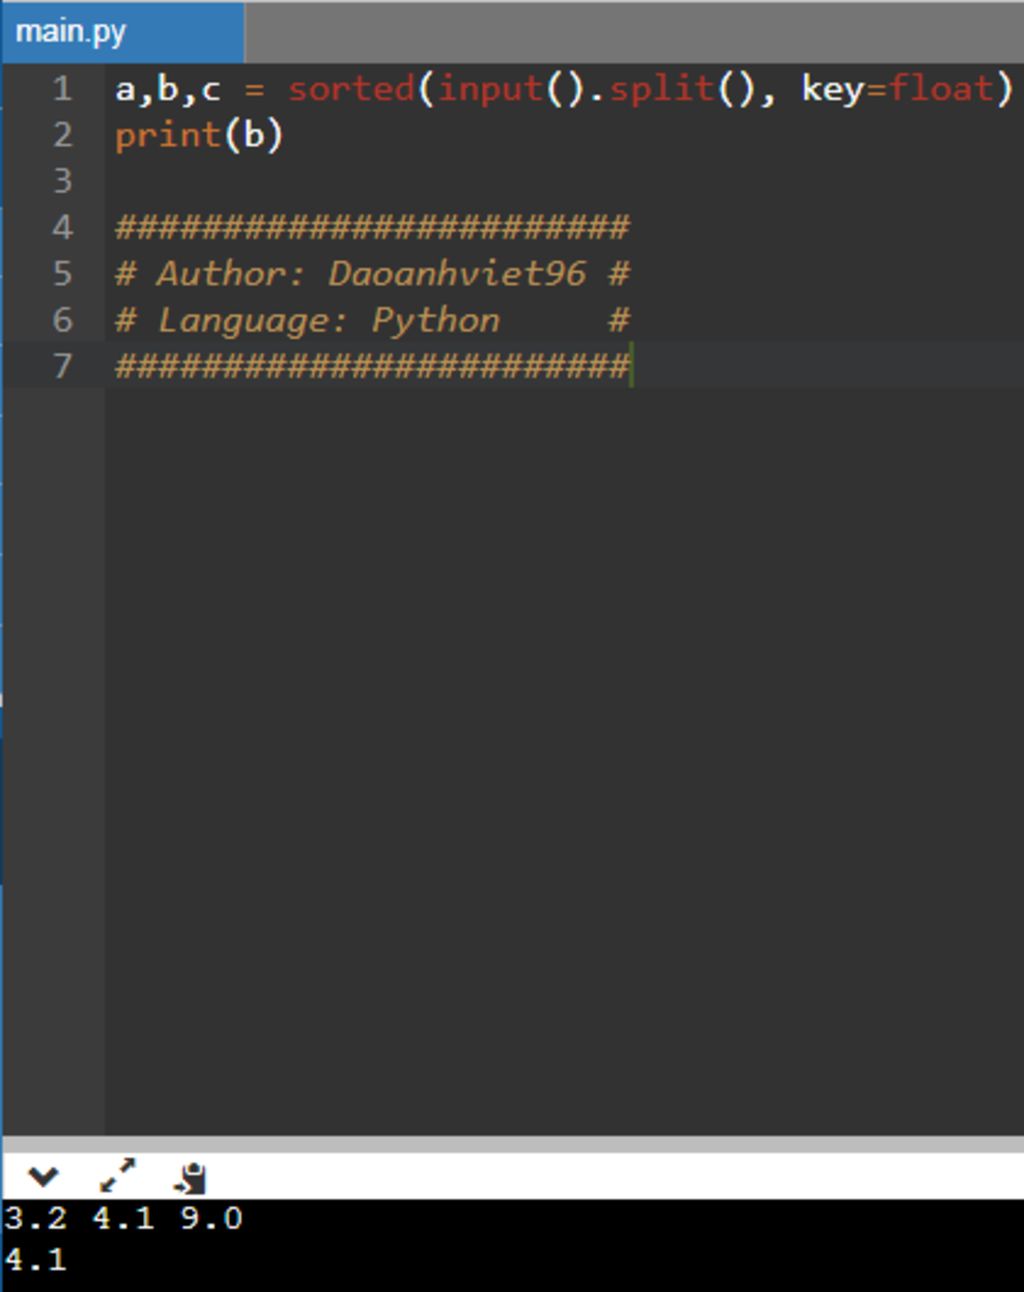Select line number 1 in the gutter

click(62, 89)
